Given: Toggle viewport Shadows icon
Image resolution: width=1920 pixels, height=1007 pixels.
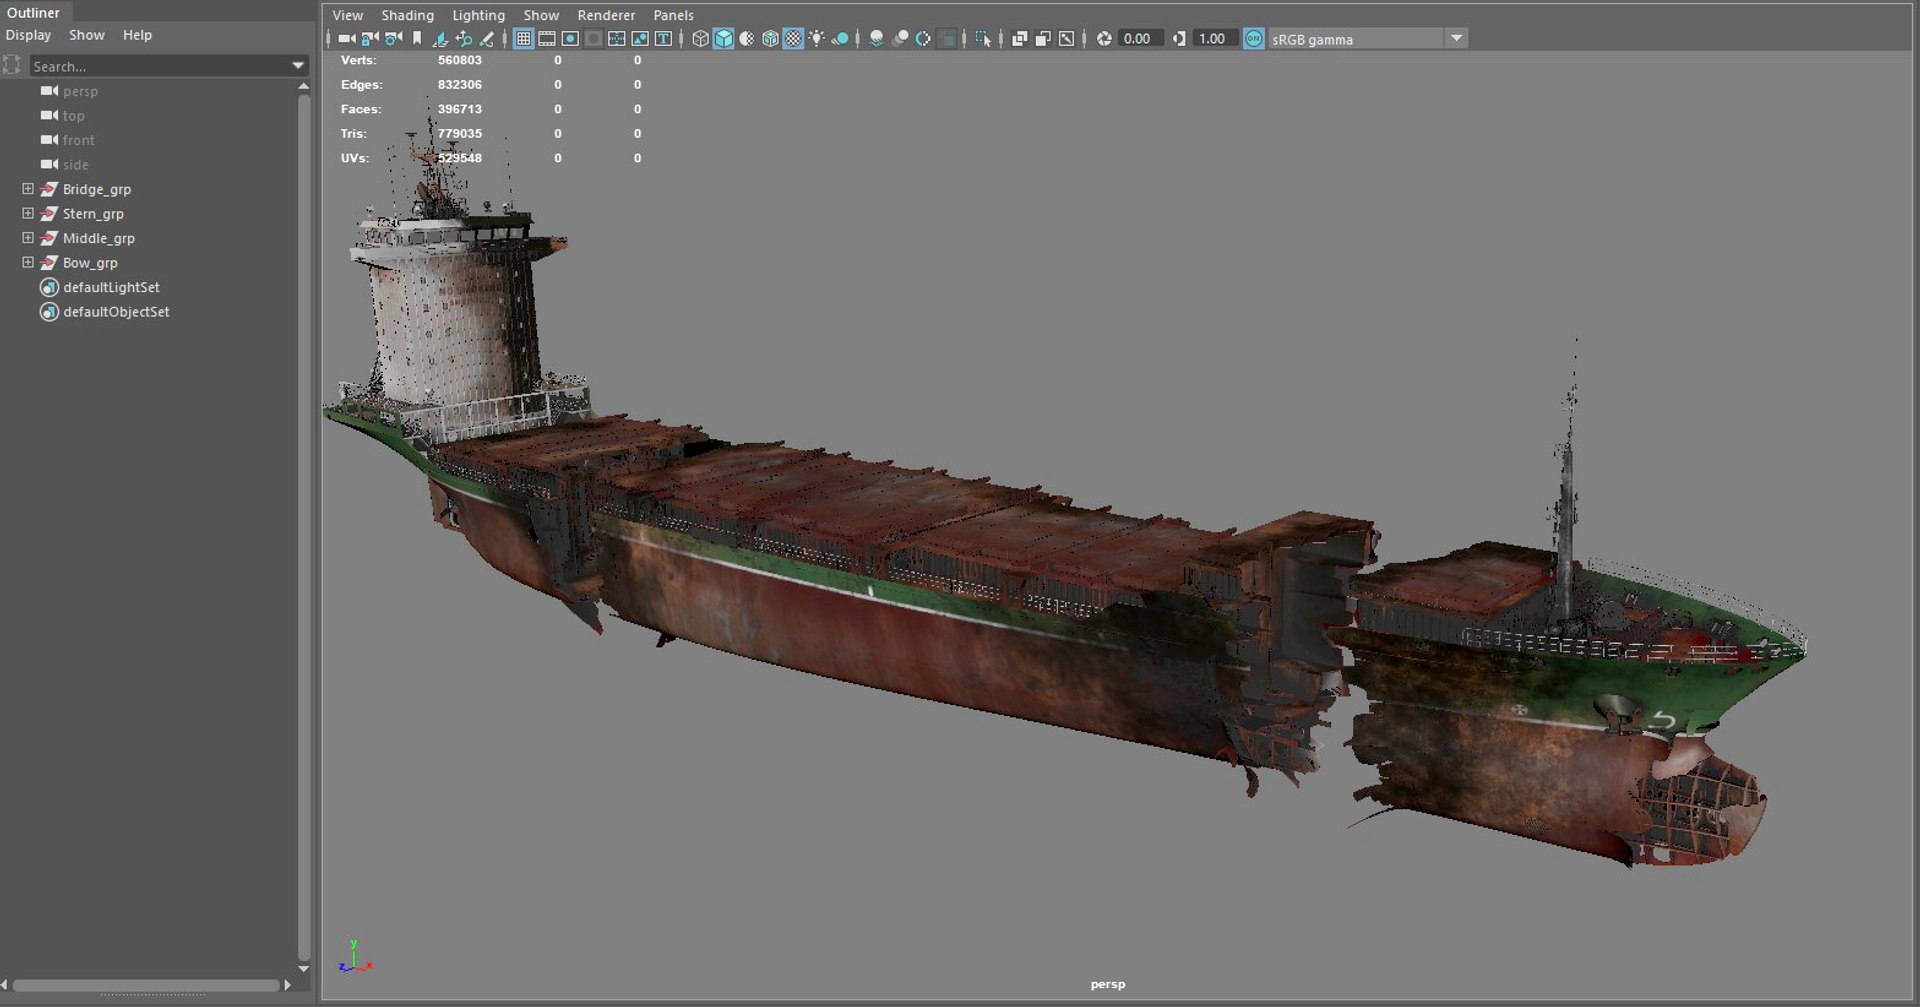Looking at the screenshot, I should (x=841, y=38).
